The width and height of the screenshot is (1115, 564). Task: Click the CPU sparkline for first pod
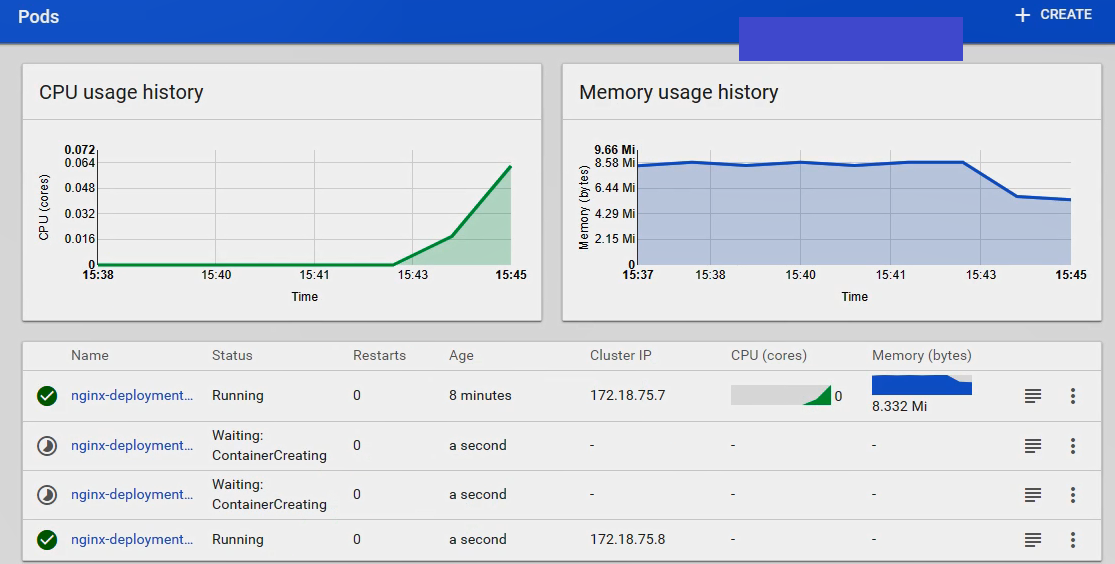click(781, 395)
